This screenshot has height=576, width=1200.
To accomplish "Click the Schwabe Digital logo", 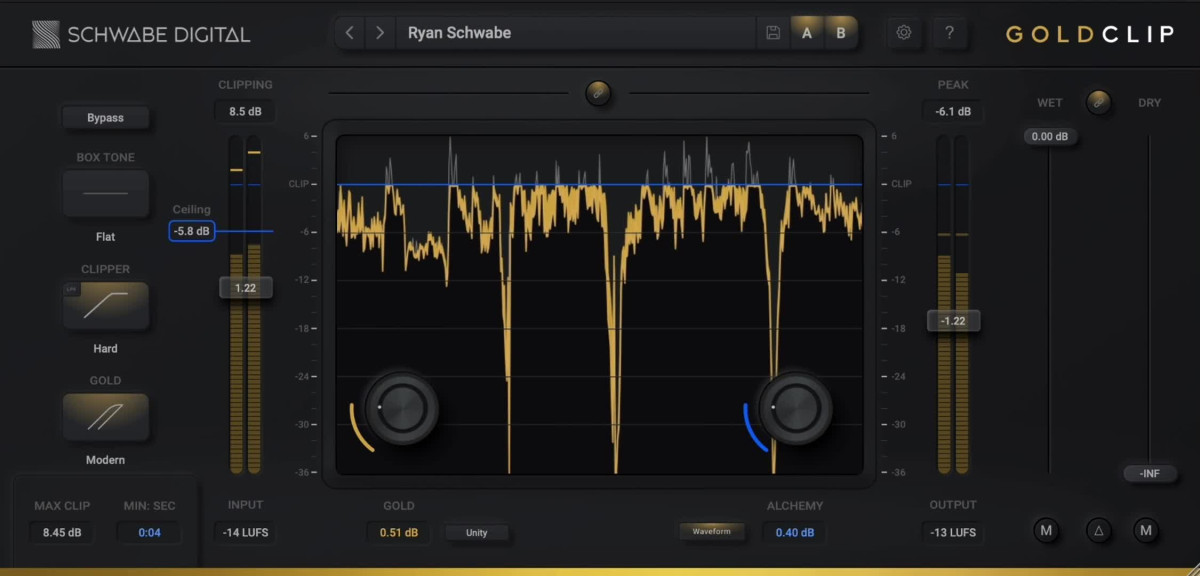I will [x=139, y=35].
